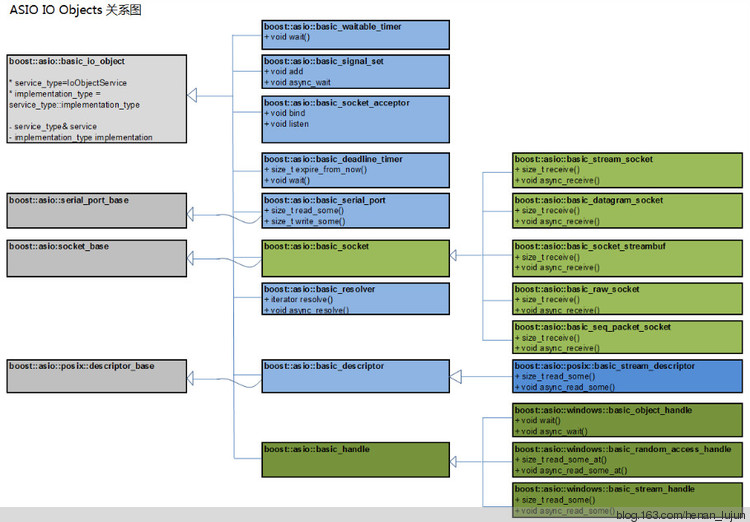Viewport: 750px width, 522px height.
Task: Select the windows basic_object_handle box
Action: point(628,419)
